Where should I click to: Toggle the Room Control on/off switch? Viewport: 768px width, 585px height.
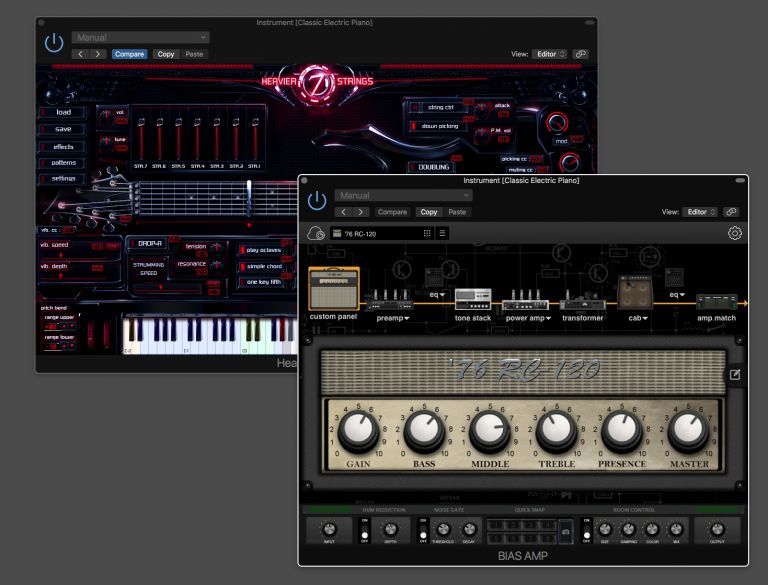click(586, 530)
